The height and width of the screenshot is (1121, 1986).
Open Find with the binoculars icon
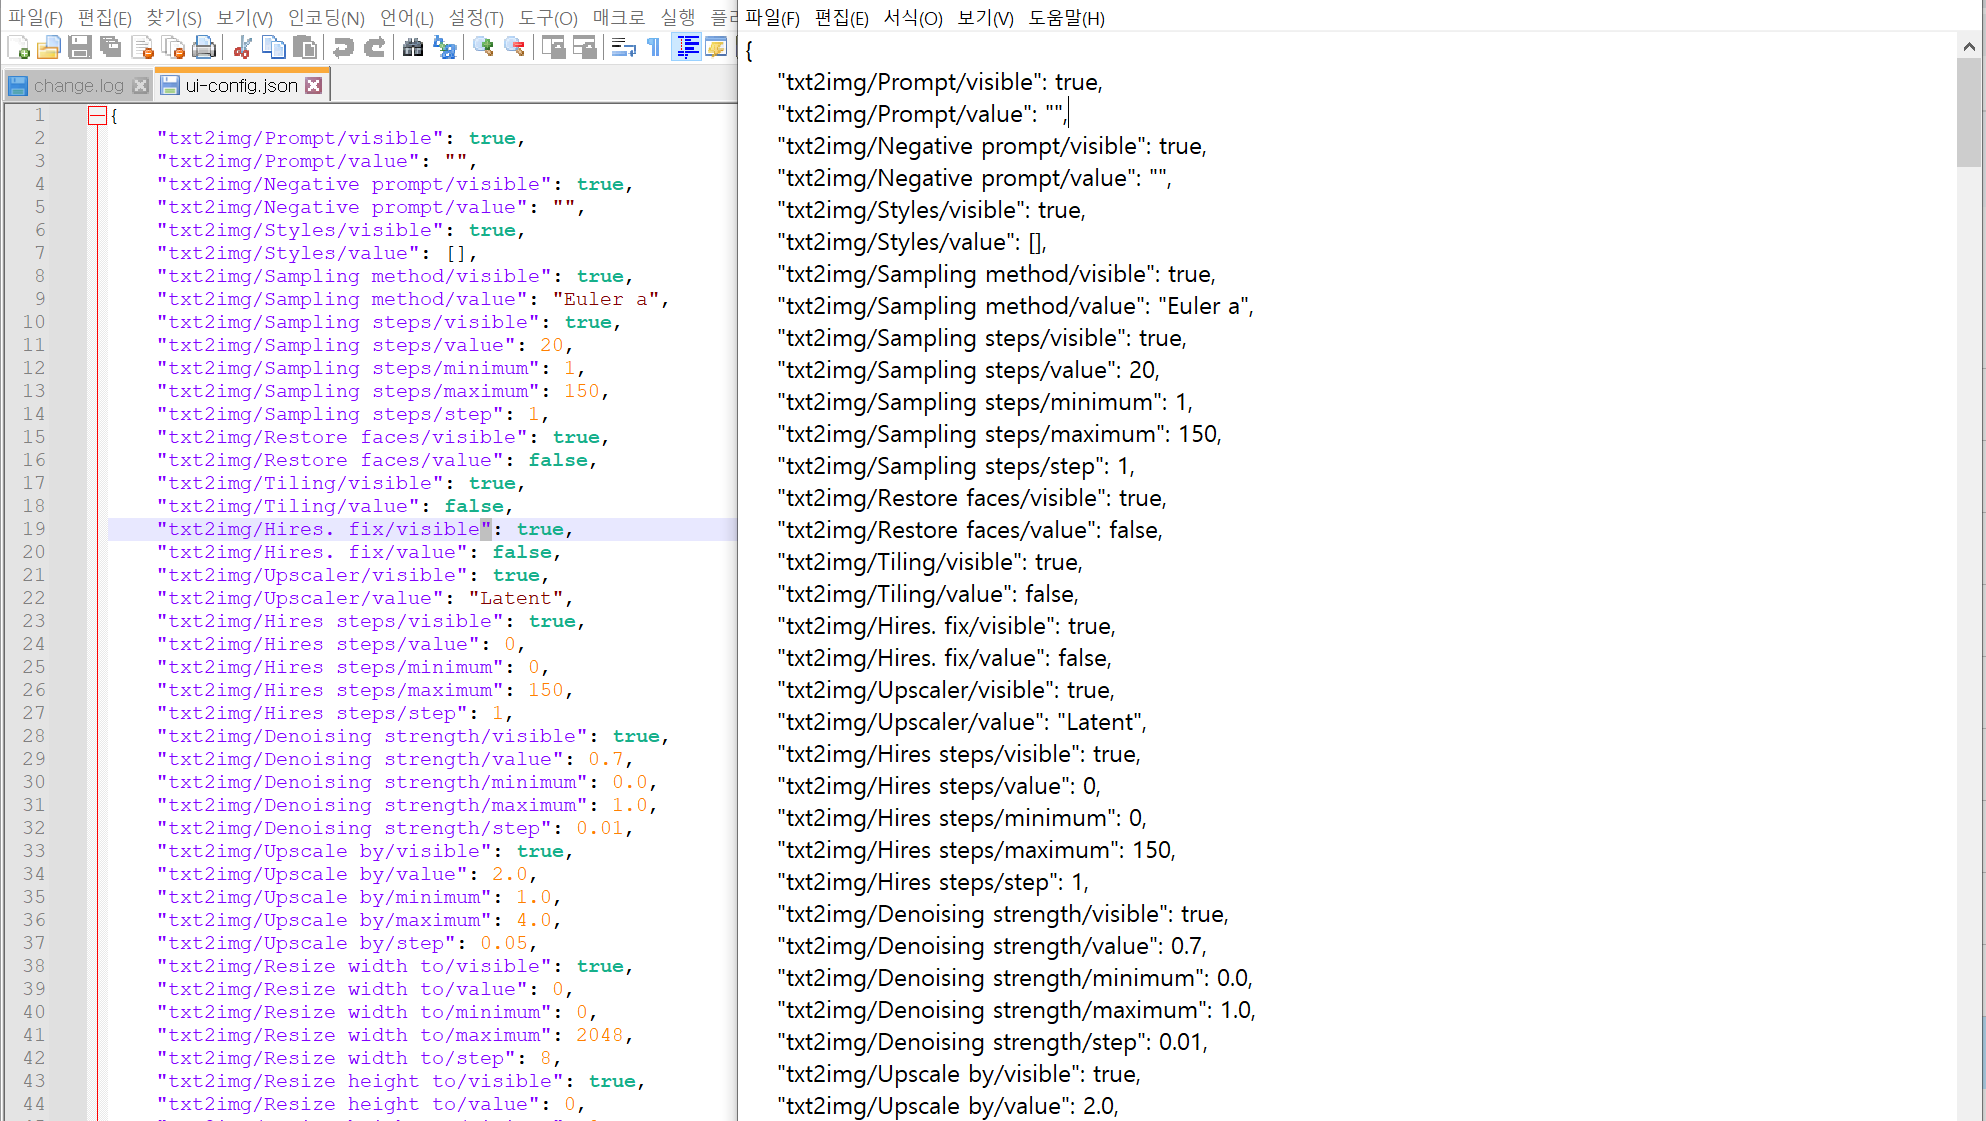413,47
